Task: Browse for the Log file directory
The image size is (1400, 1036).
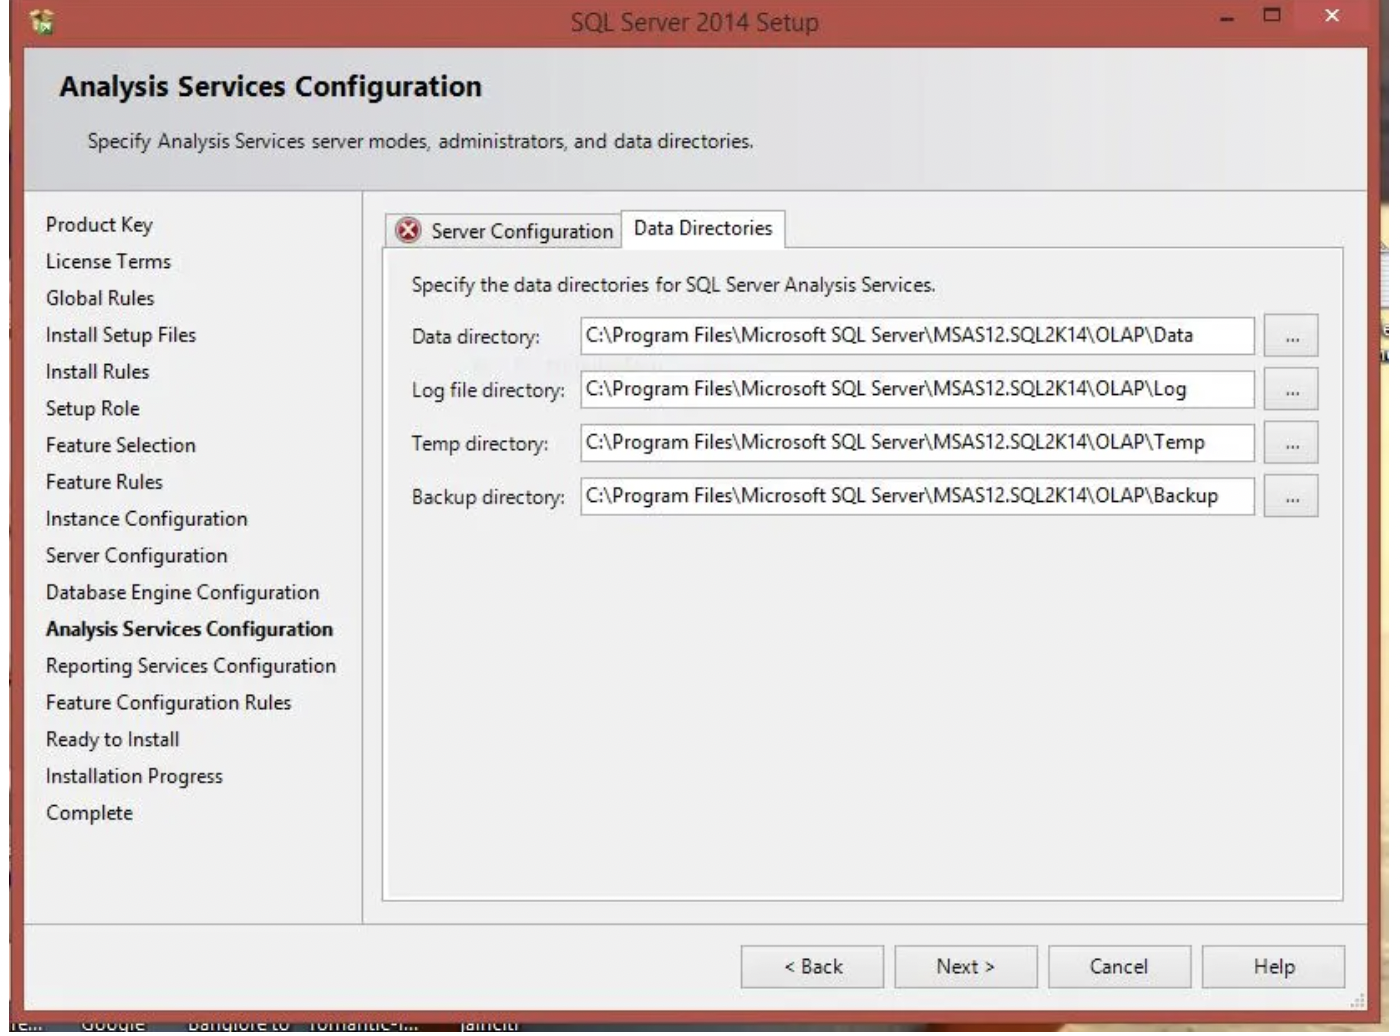Action: pos(1291,390)
